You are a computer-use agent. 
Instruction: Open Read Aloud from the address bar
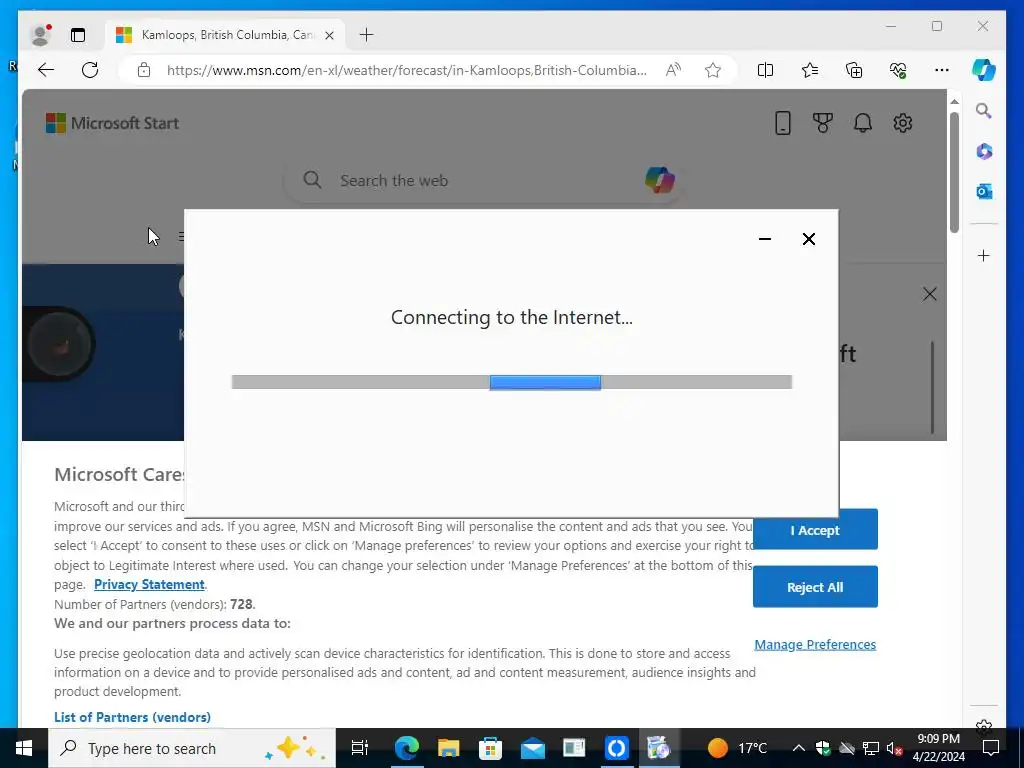pyautogui.click(x=673, y=70)
